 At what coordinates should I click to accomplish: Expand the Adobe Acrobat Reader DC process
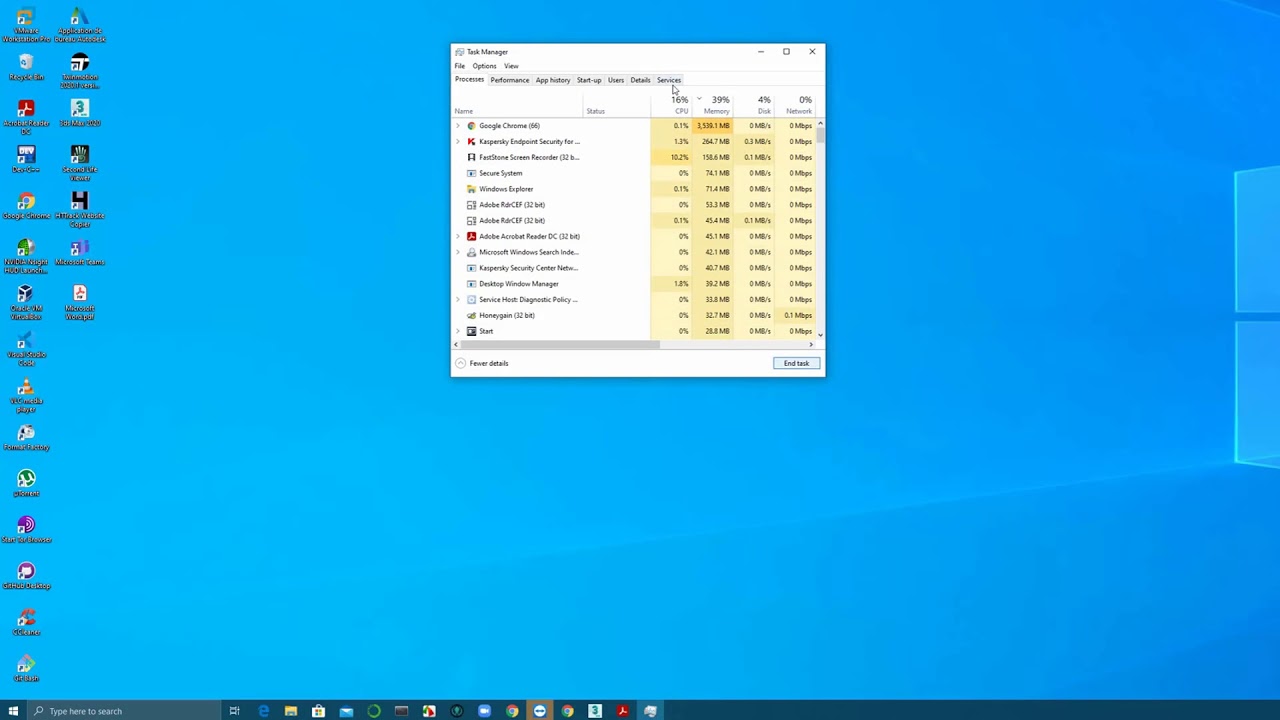[x=458, y=236]
